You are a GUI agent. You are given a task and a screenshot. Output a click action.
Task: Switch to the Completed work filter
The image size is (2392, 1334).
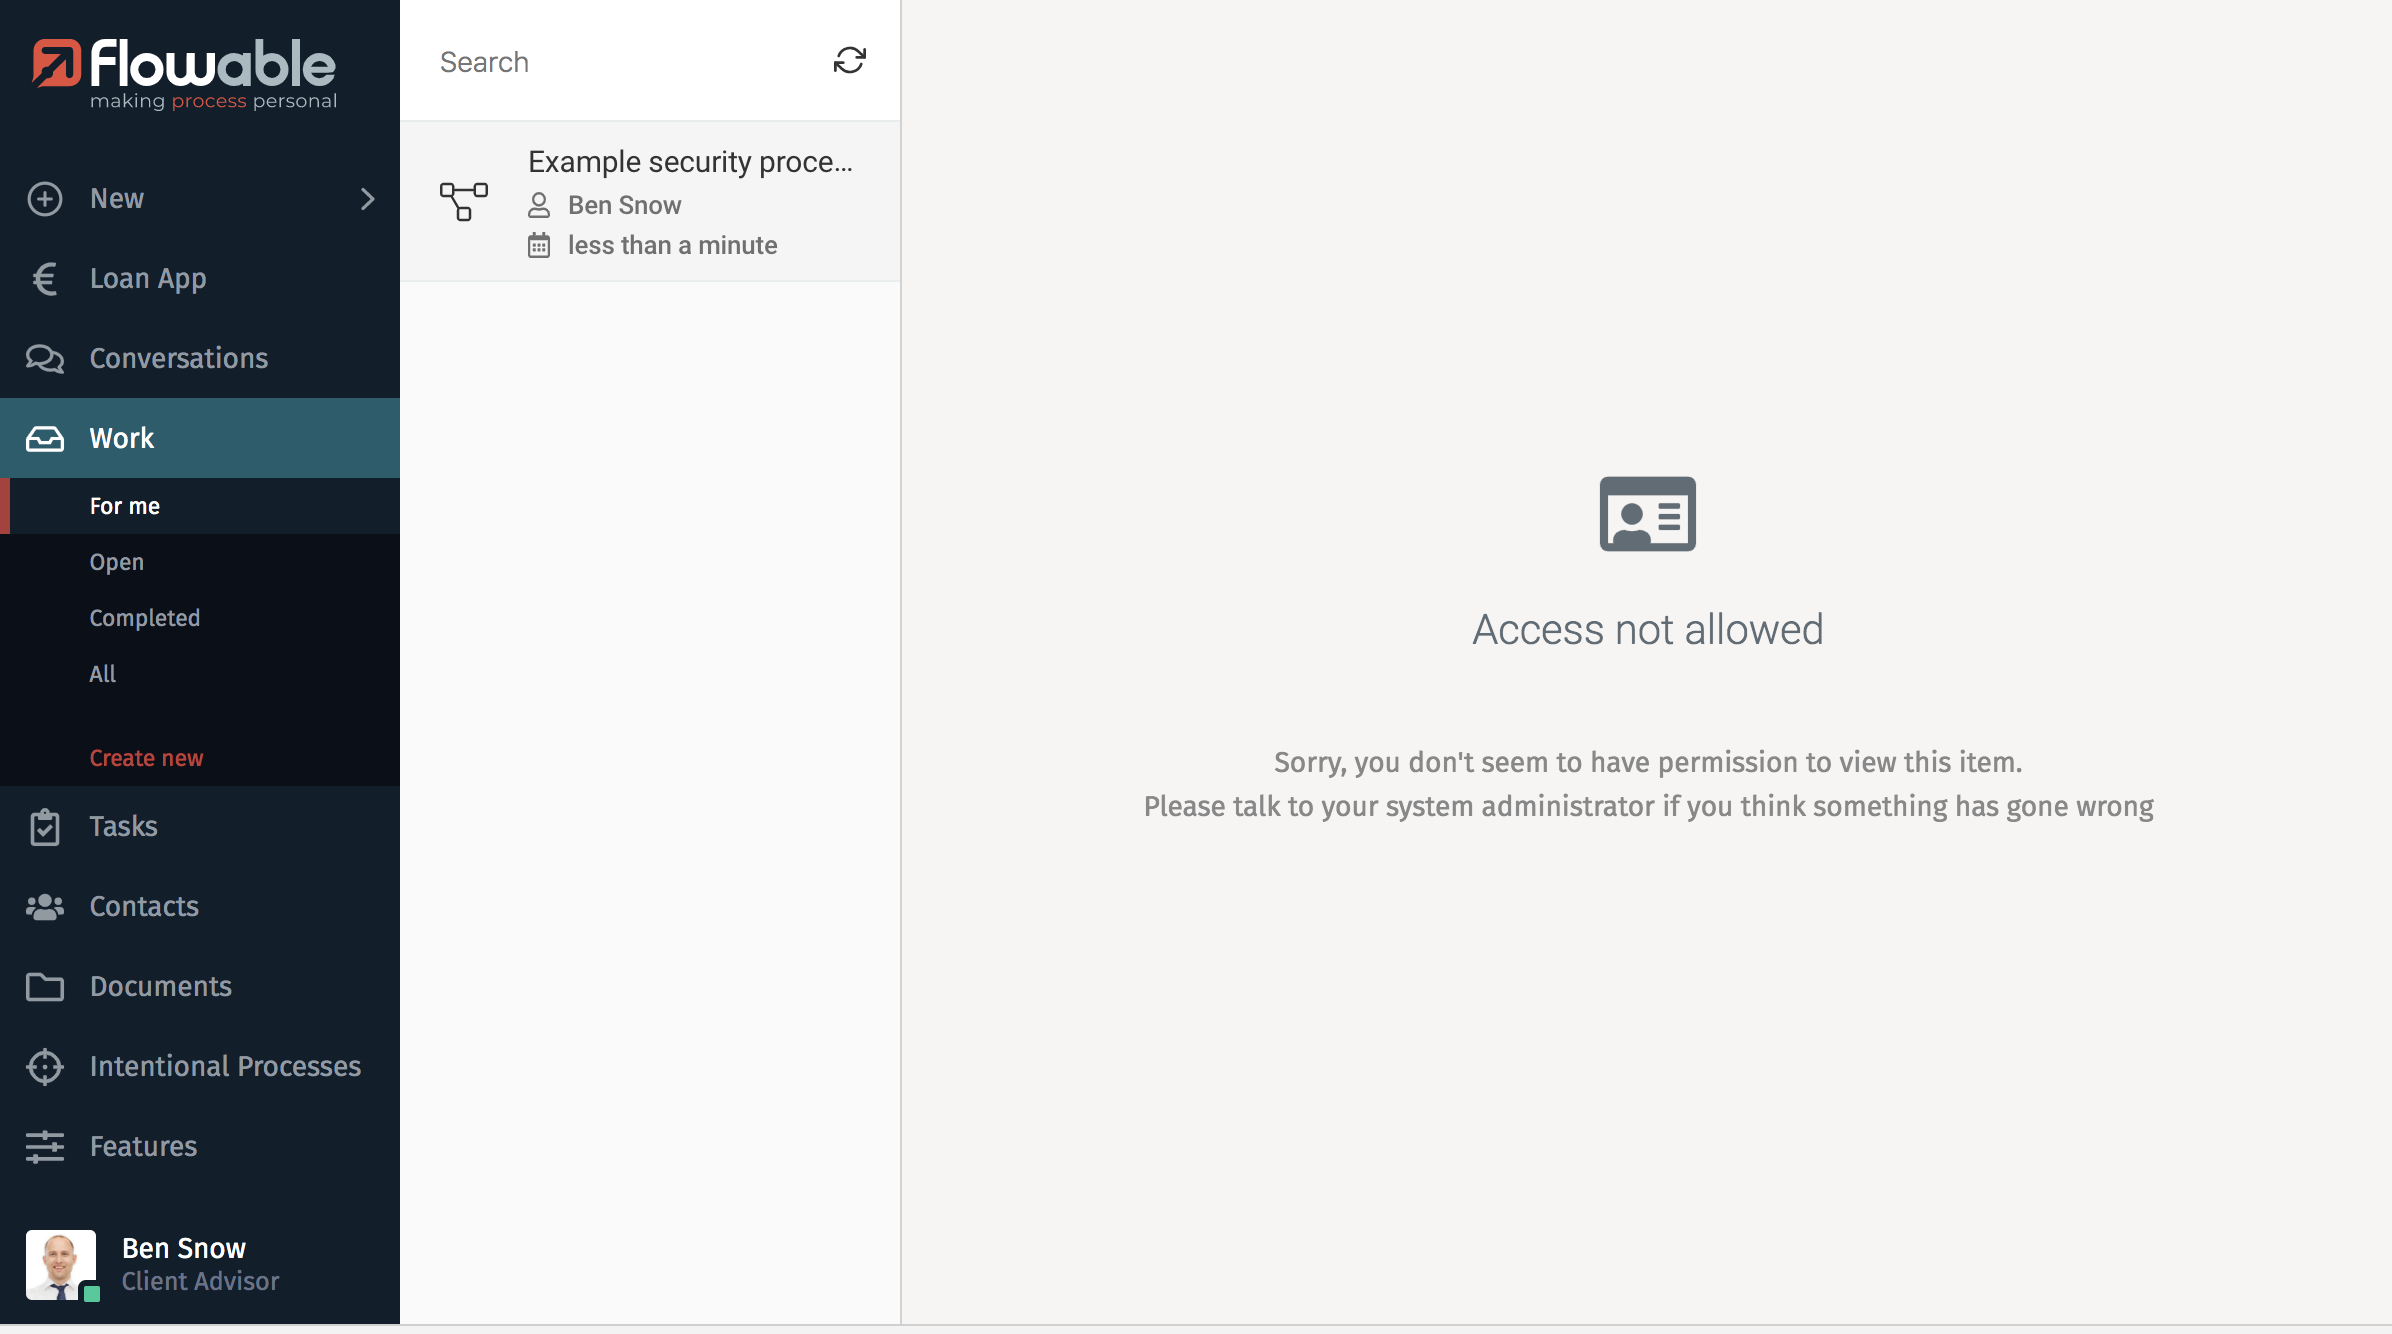144,617
